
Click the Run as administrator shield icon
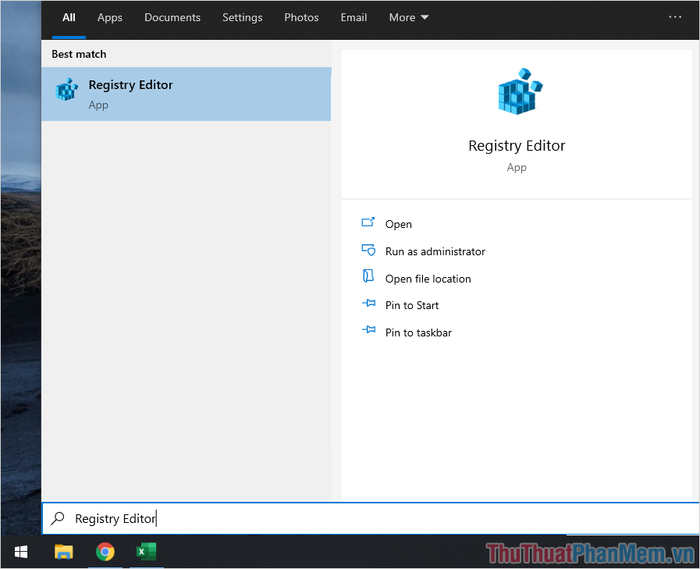368,249
